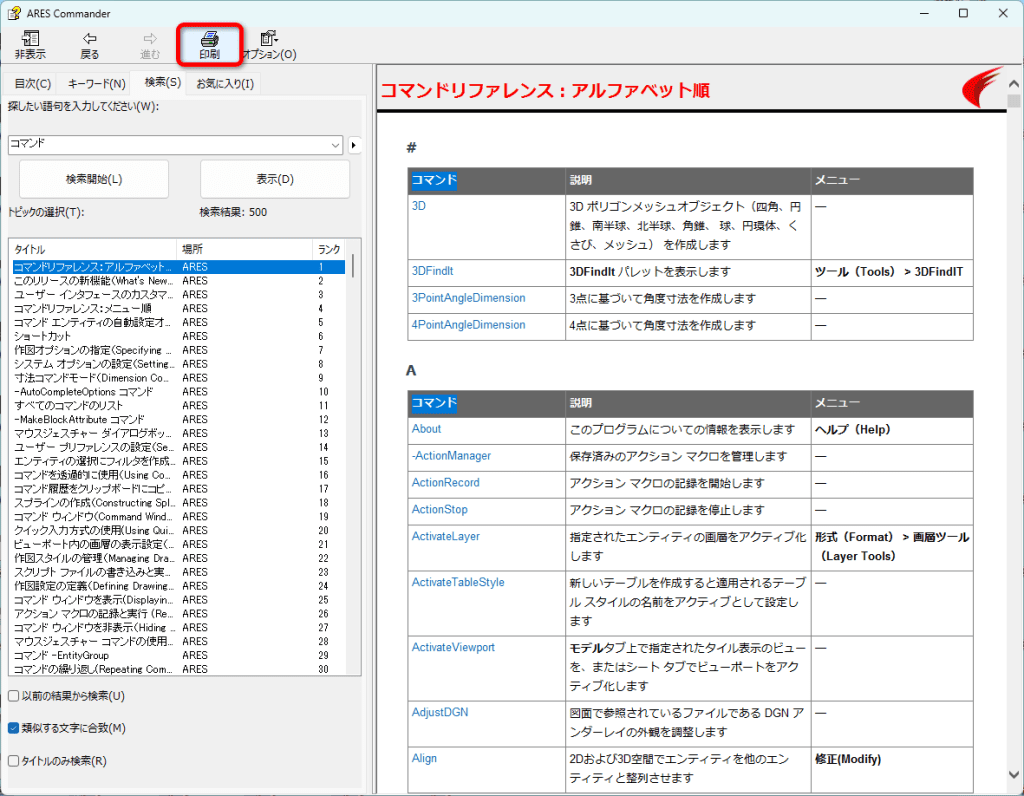Image resolution: width=1024 pixels, height=796 pixels.
Task: Select result コマンド ウィンドウ(Command Wind…
Action: point(178,517)
